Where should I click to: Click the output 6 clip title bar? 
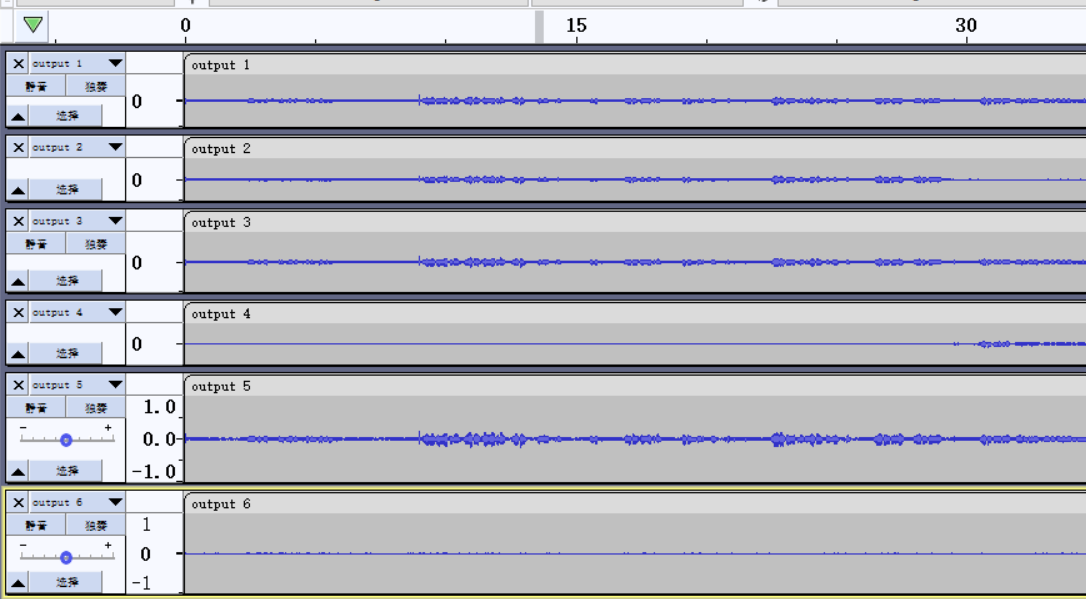tap(635, 504)
